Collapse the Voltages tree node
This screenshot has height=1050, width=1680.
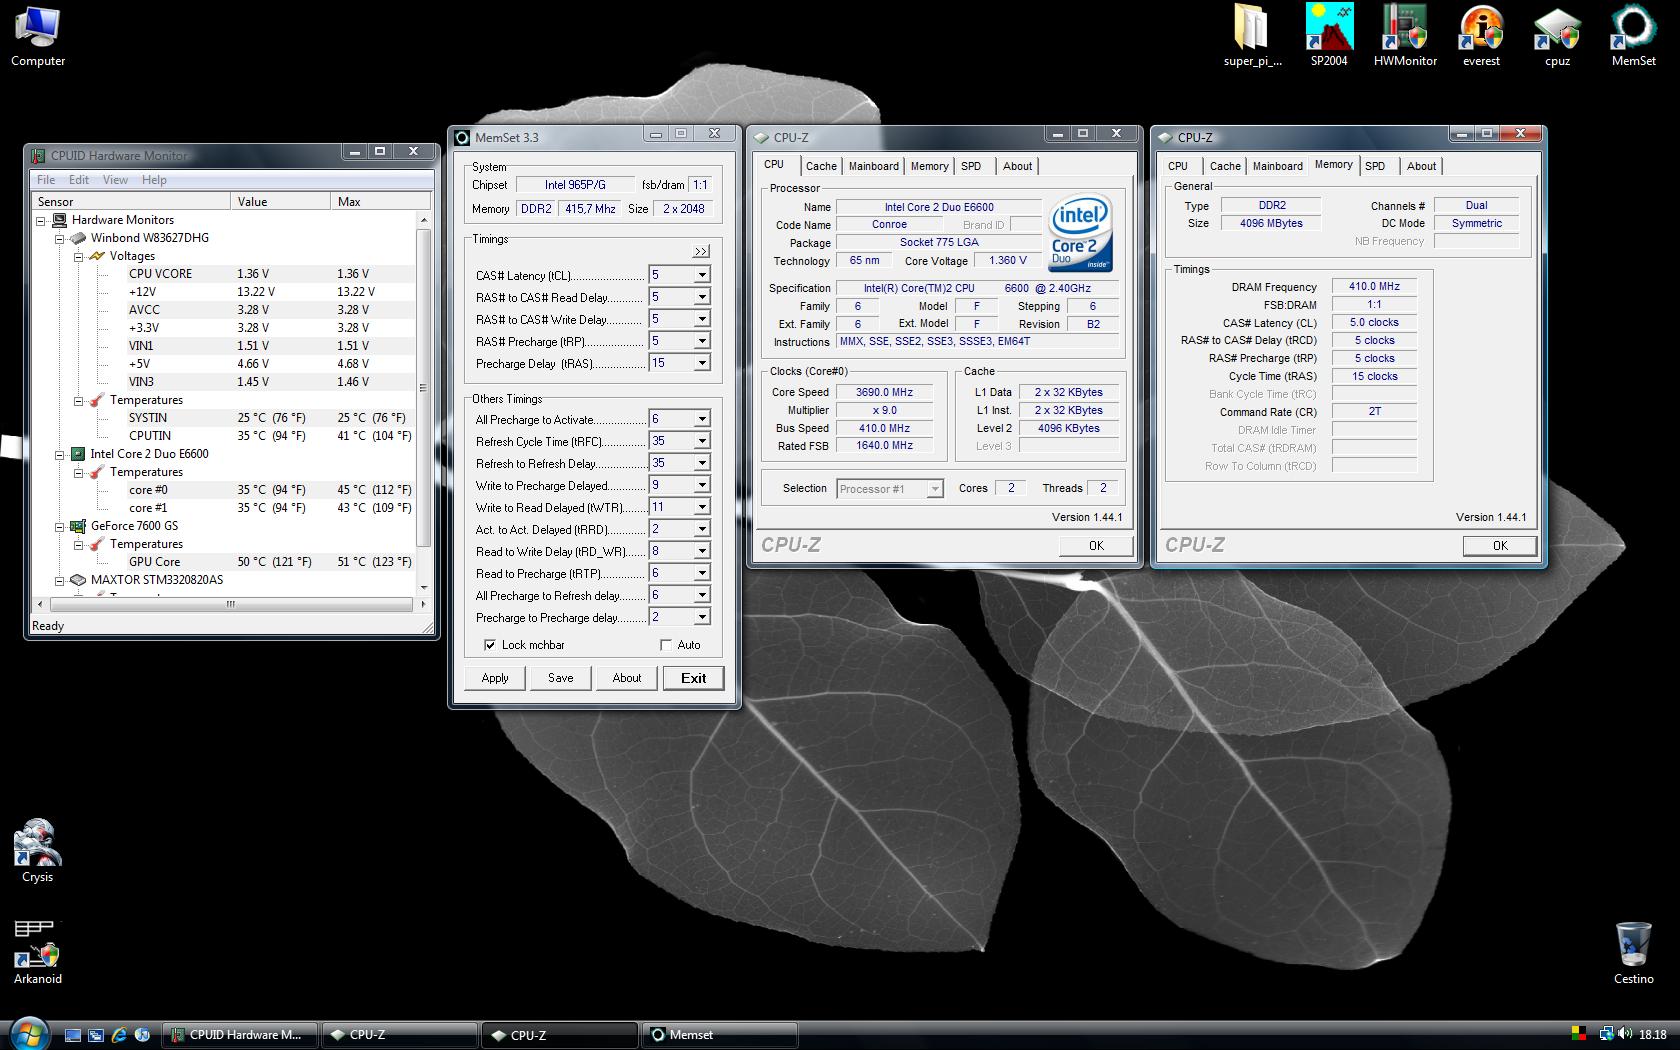[x=78, y=256]
